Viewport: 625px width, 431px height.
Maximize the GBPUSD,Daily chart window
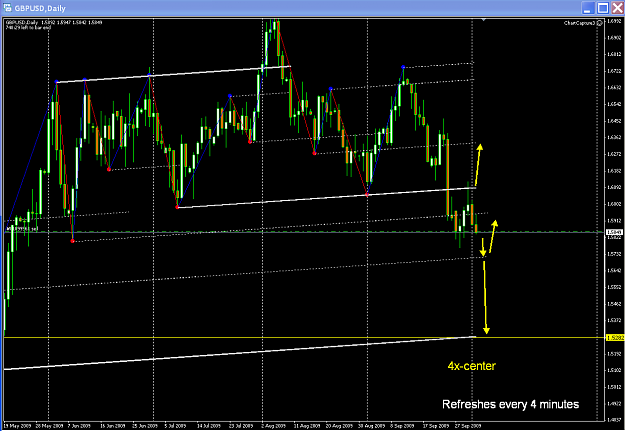click(x=602, y=8)
